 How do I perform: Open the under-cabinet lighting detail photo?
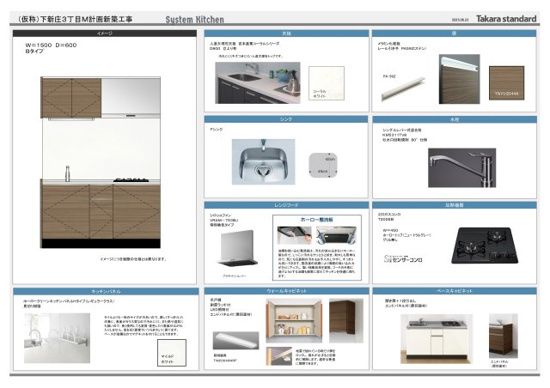coord(279,356)
